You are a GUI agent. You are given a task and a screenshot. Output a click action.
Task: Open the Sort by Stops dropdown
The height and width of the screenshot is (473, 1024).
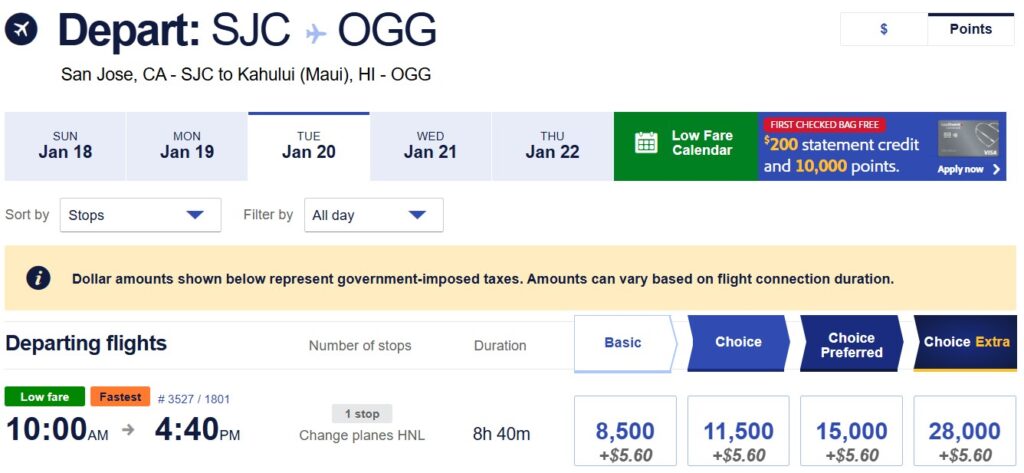[x=140, y=215]
